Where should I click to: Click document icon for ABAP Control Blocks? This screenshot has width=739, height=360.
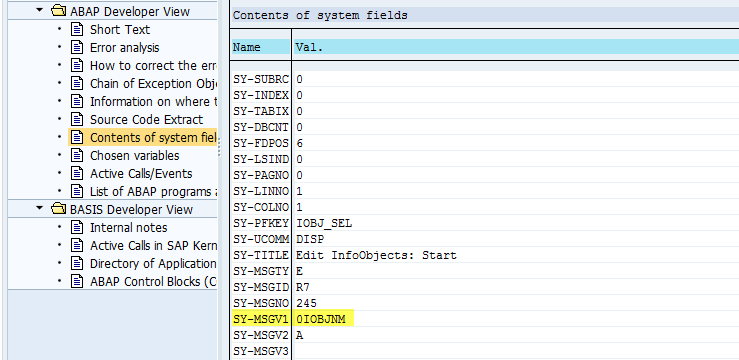coord(76,281)
